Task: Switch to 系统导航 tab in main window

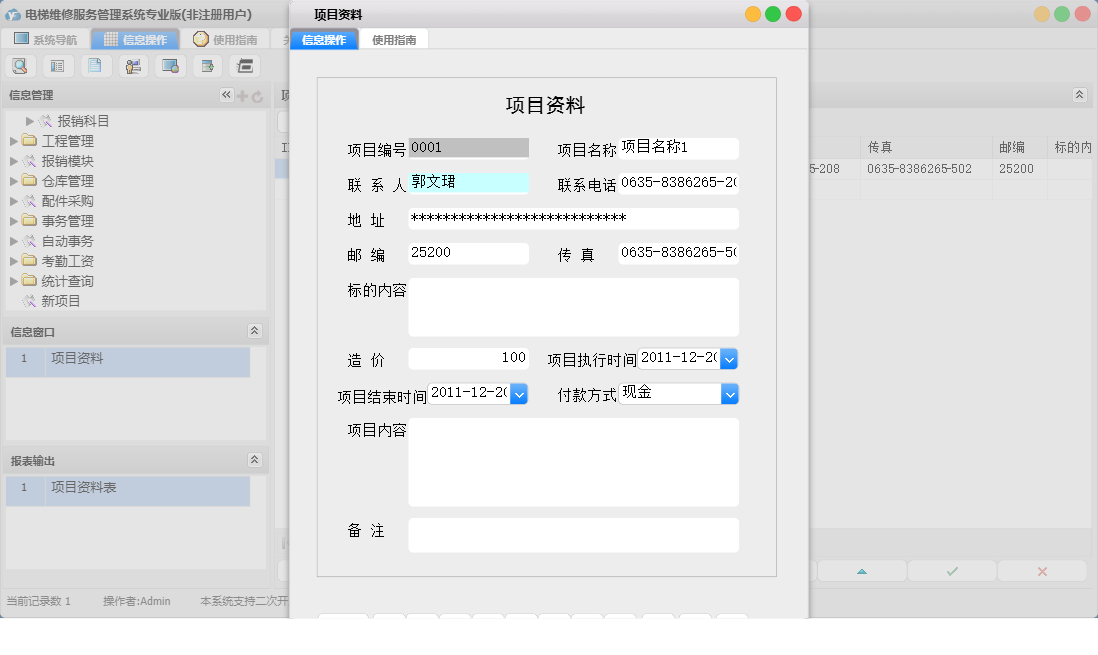Action: coord(45,40)
